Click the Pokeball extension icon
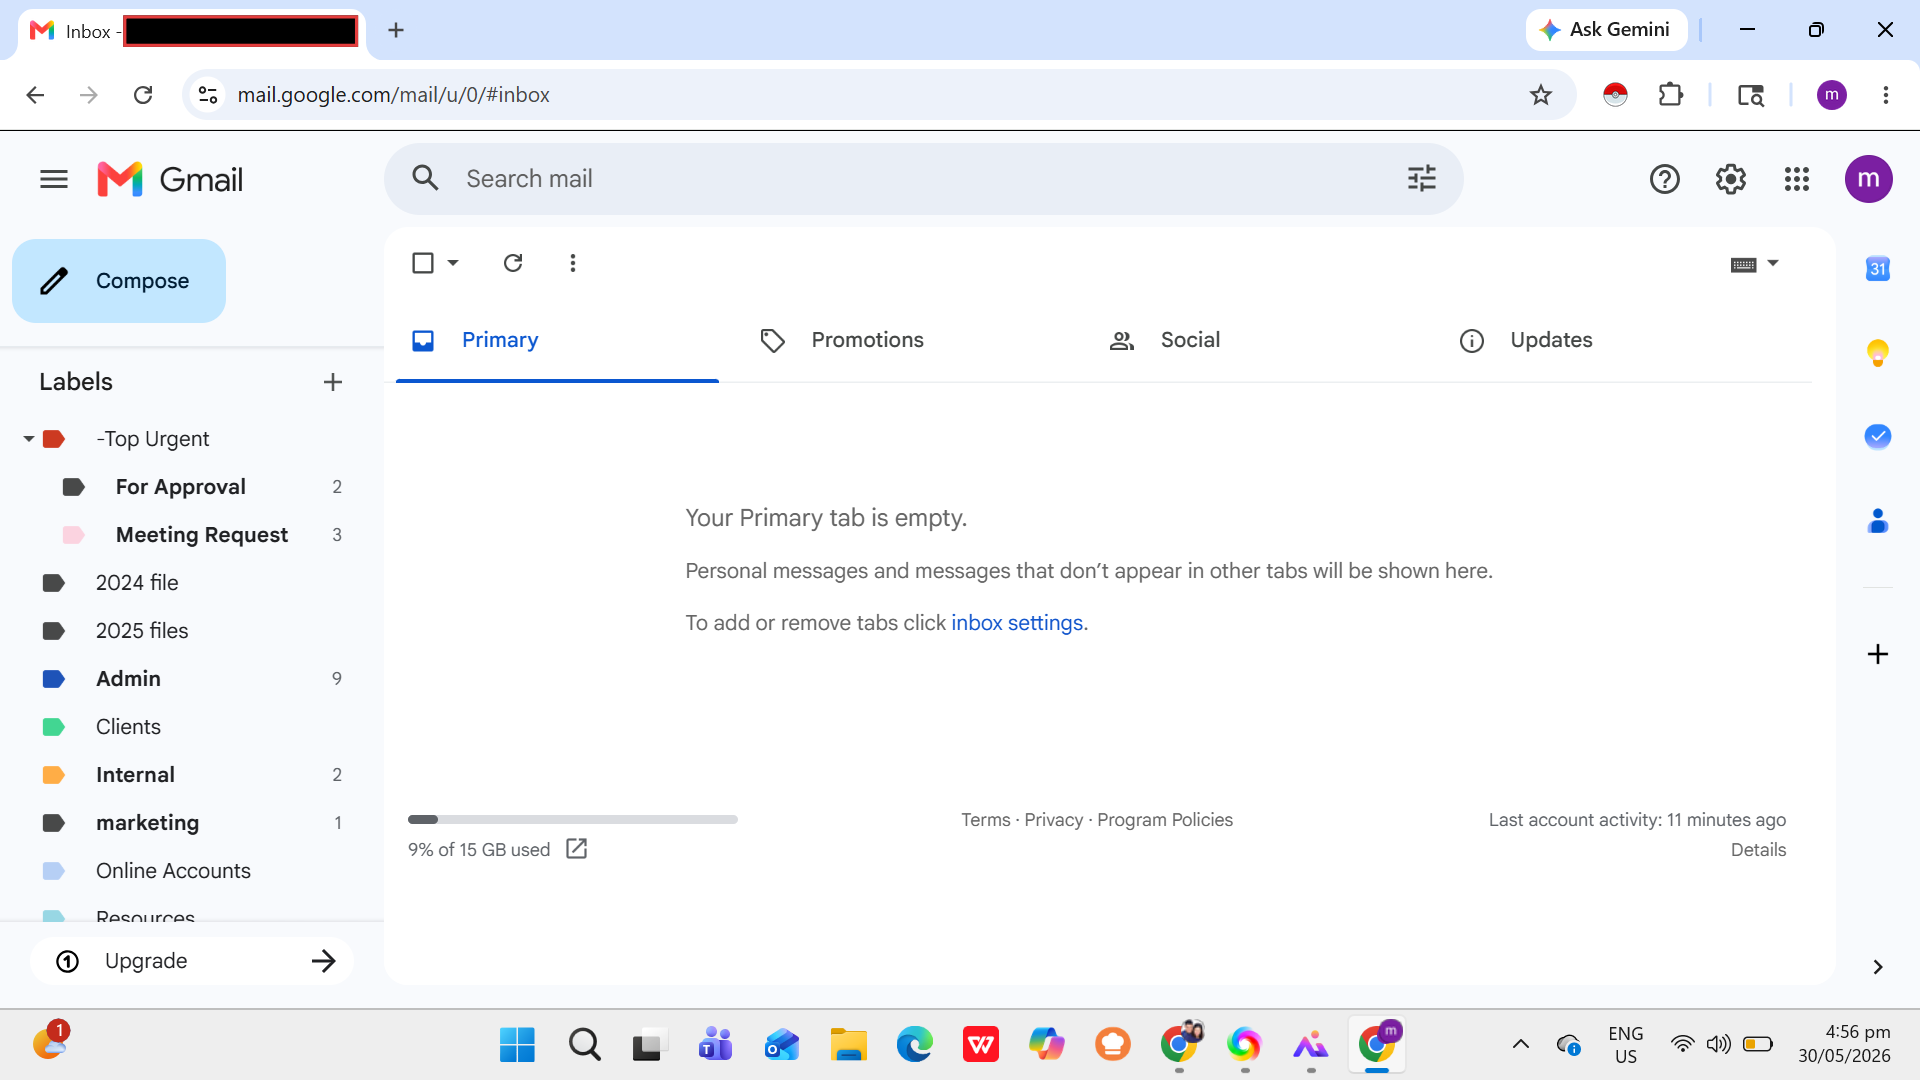Image resolution: width=1920 pixels, height=1080 pixels. click(x=1615, y=95)
